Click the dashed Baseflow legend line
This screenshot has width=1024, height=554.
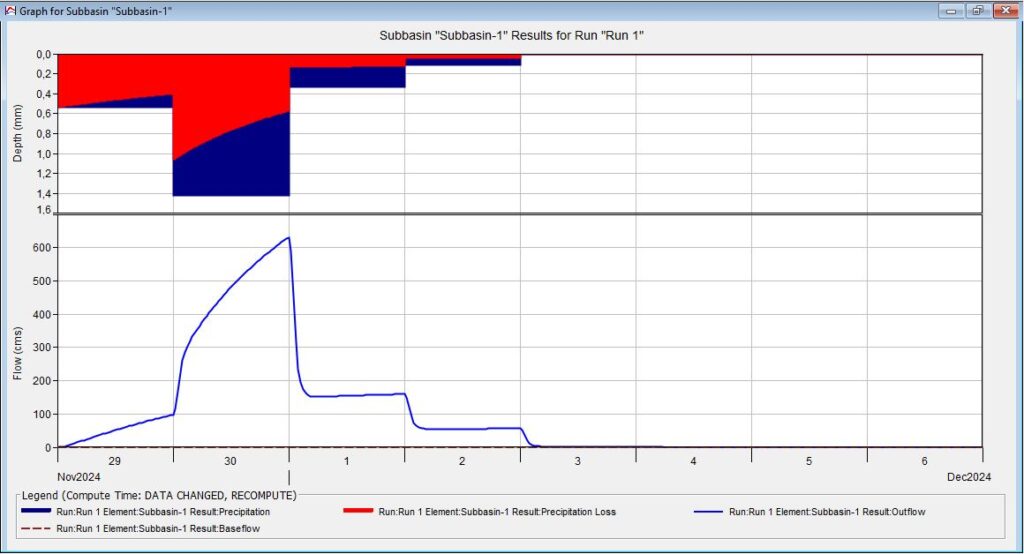[35, 527]
